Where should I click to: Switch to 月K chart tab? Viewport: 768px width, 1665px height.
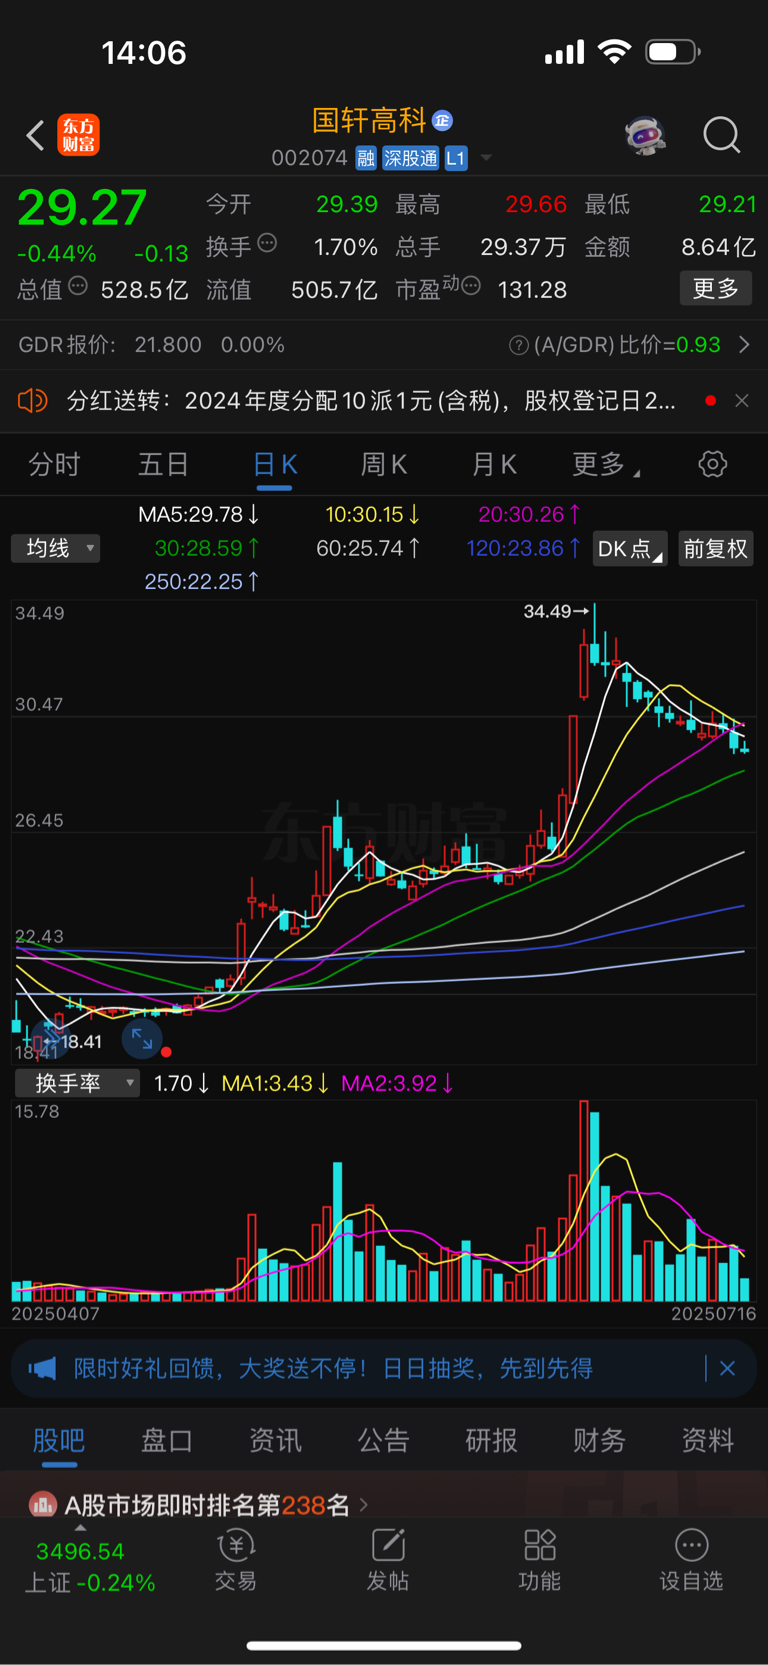coord(494,465)
